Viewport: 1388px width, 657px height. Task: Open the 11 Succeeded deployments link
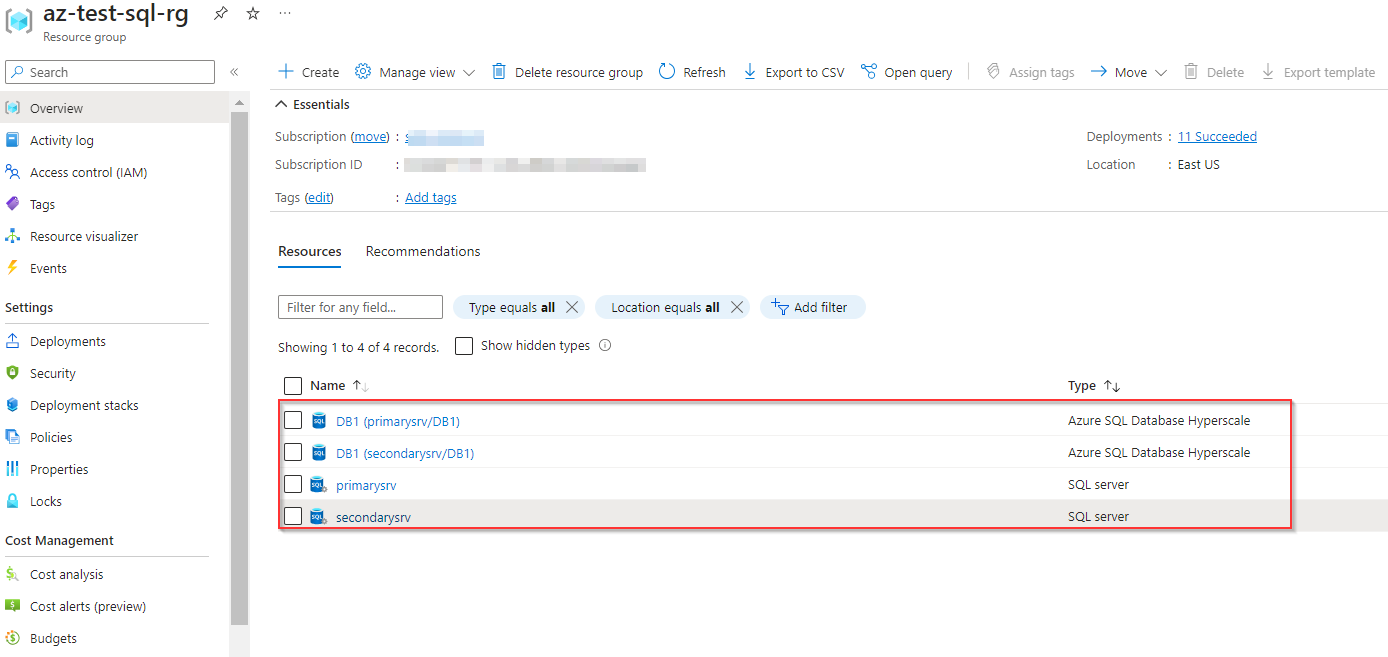point(1217,137)
